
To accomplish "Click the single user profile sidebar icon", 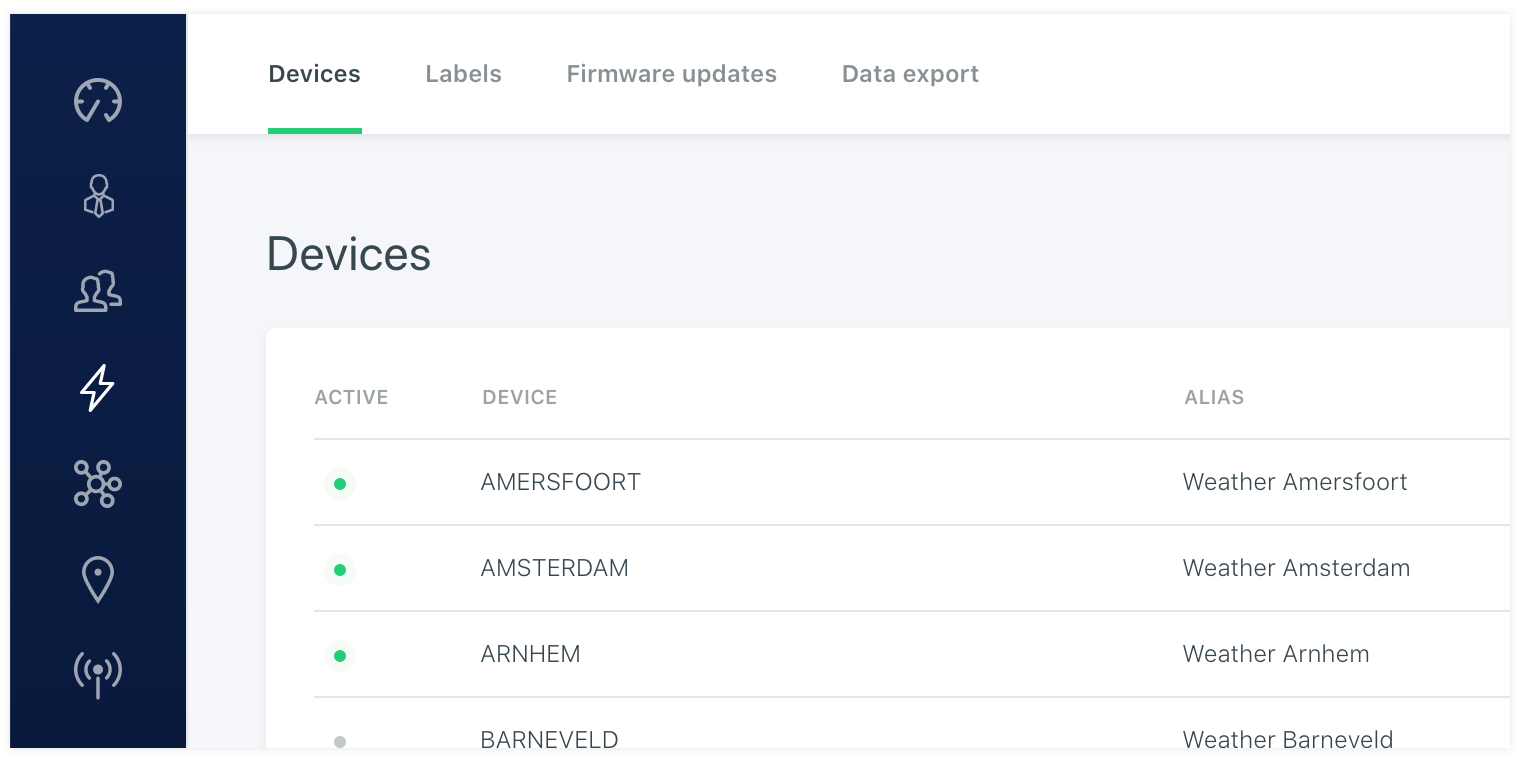I will pos(98,196).
